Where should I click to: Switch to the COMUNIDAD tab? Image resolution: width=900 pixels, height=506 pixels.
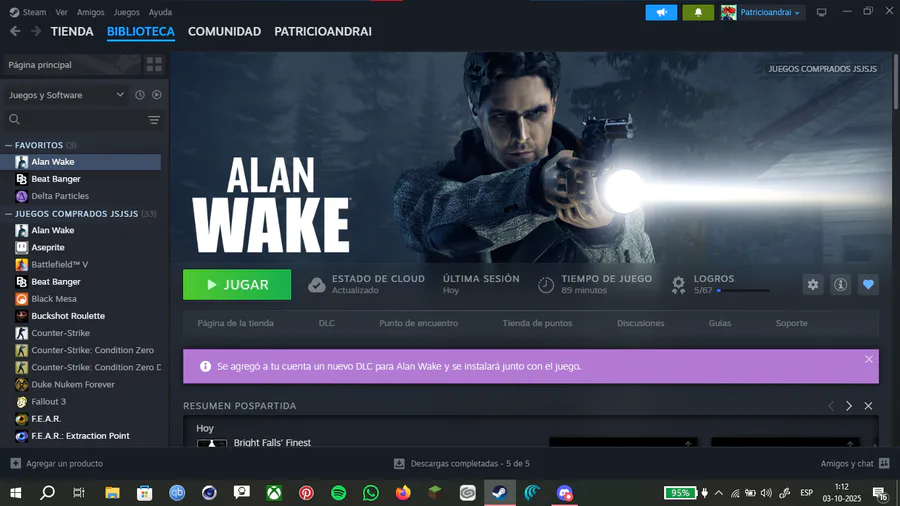(x=224, y=32)
